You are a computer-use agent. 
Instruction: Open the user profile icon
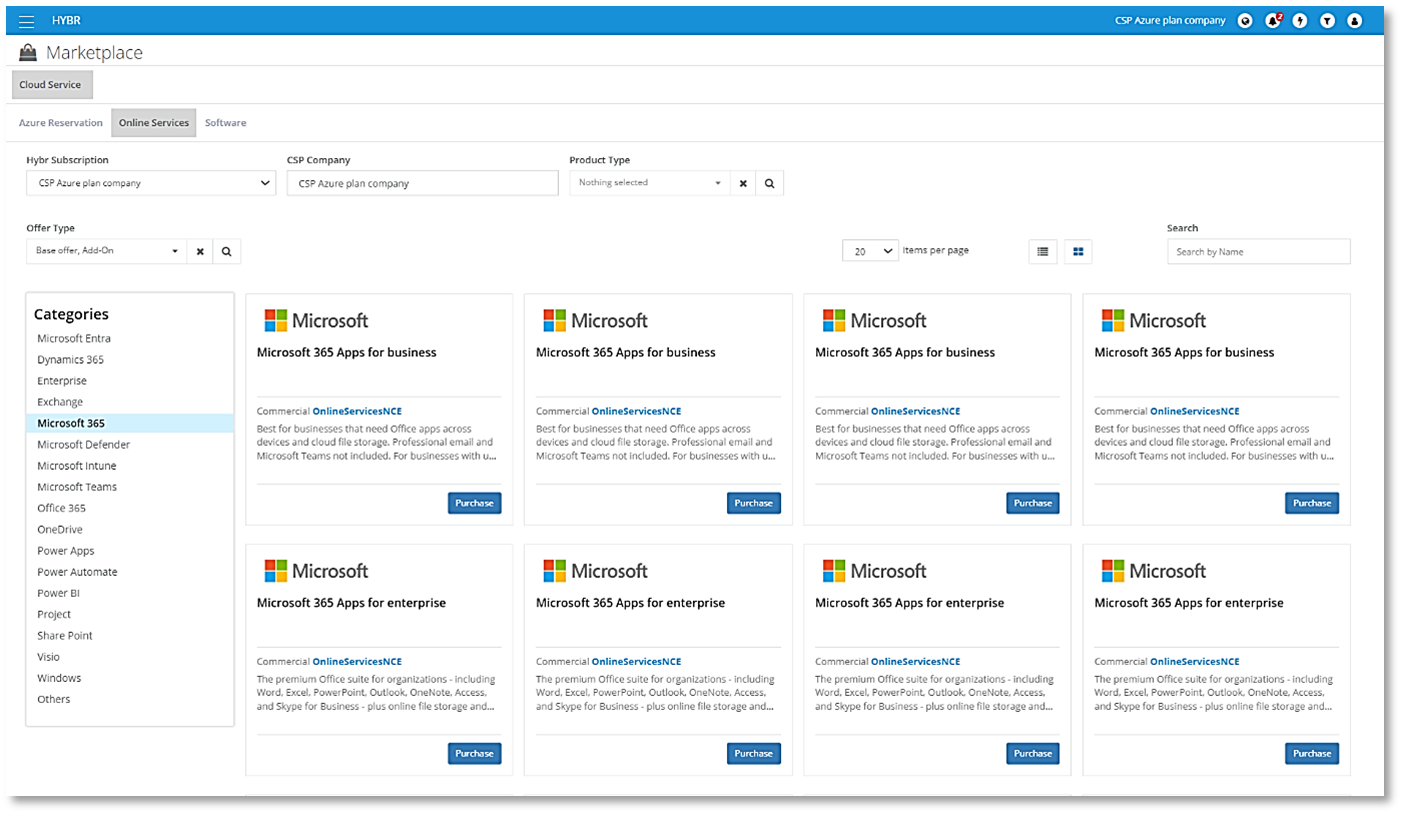[x=1355, y=20]
